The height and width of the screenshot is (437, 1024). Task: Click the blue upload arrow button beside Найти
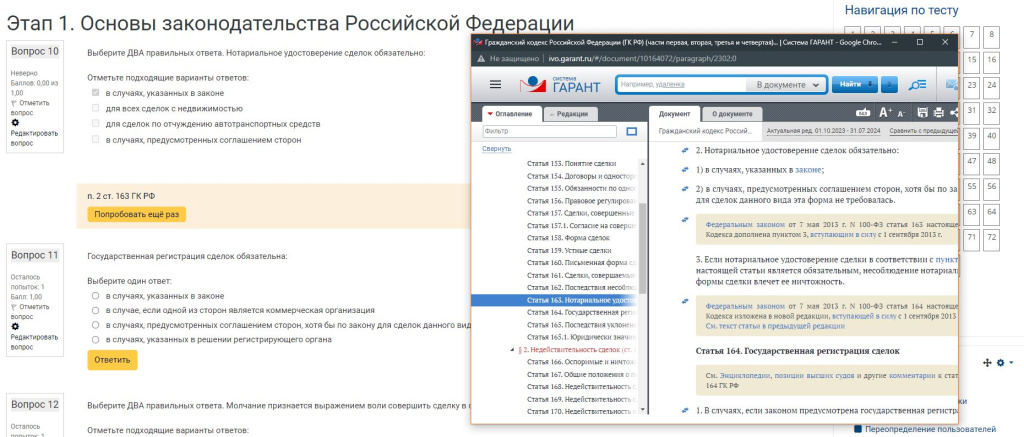tap(889, 85)
